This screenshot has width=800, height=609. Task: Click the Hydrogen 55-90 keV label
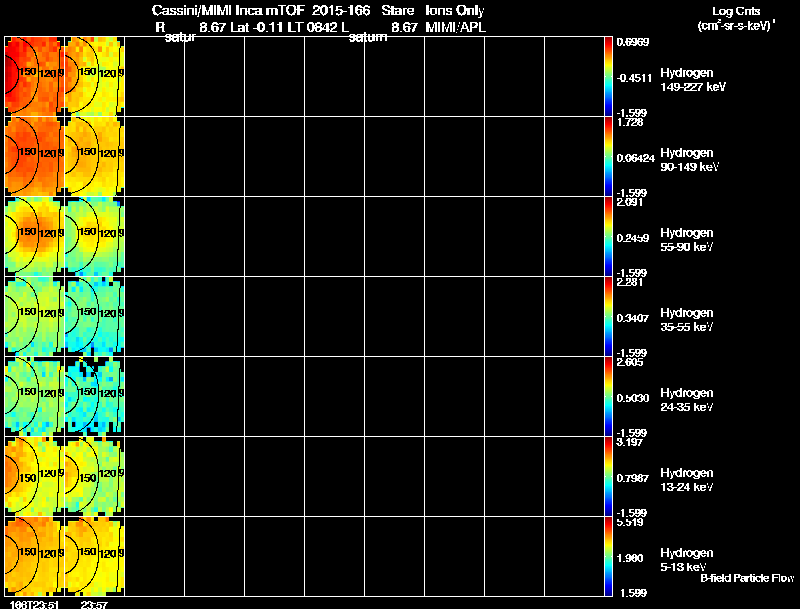[687, 240]
